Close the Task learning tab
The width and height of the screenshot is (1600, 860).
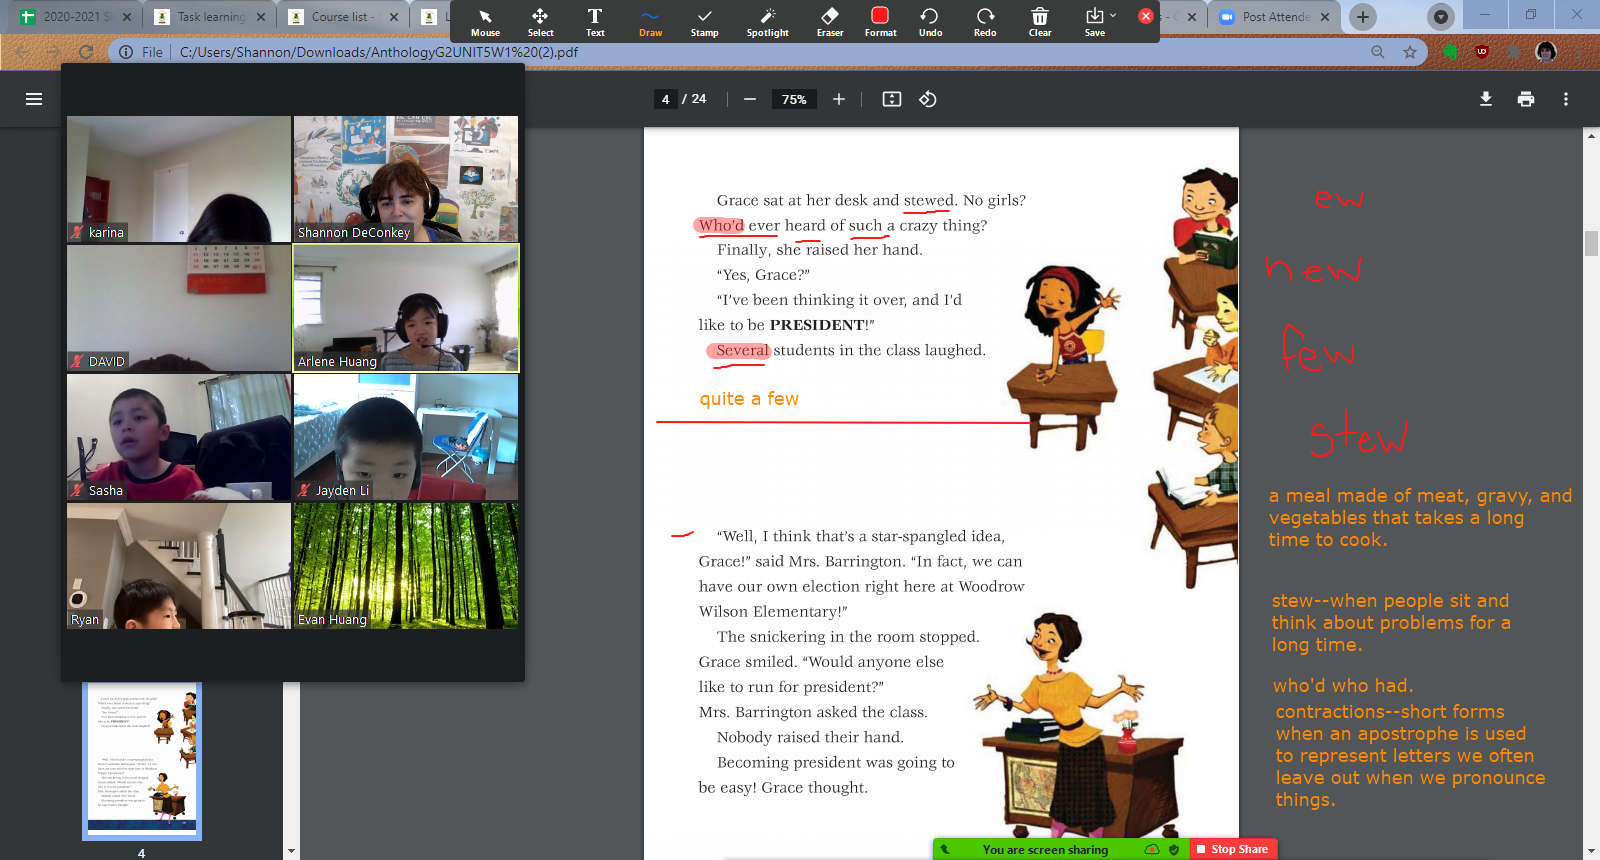pyautogui.click(x=261, y=17)
